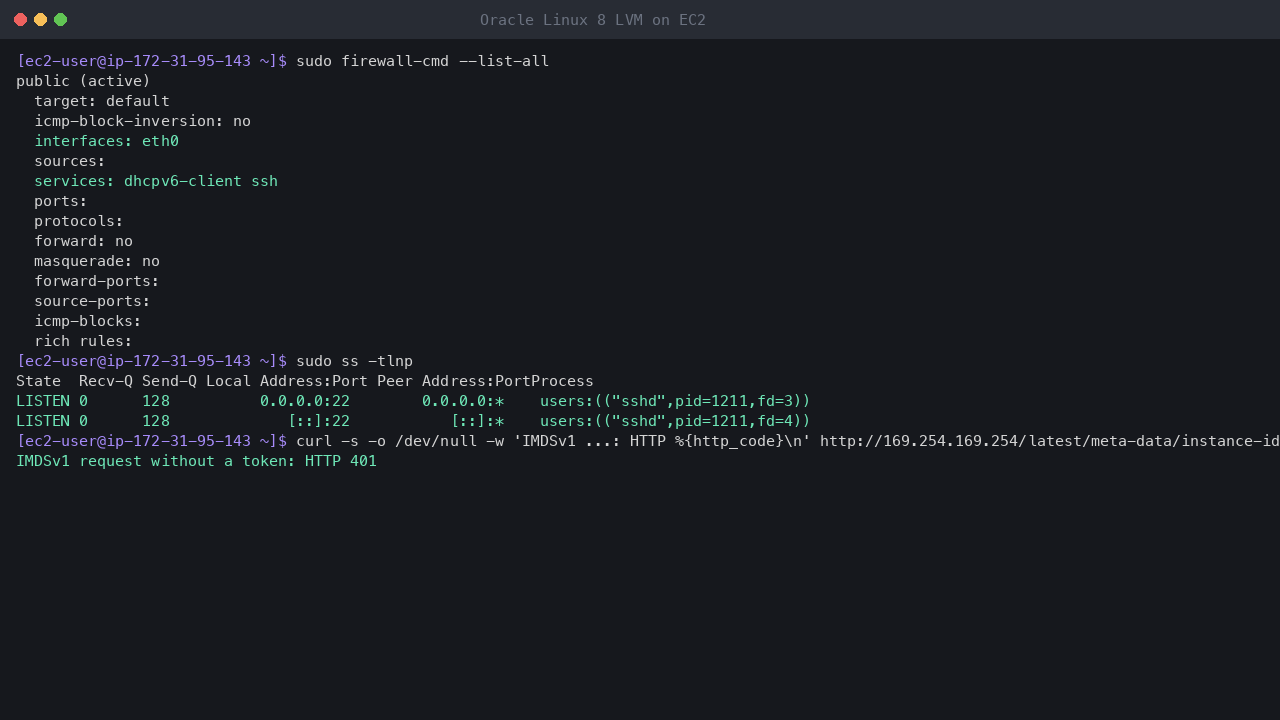Click the 'source-ports:' line
This screenshot has width=1280, height=720.
tap(92, 301)
